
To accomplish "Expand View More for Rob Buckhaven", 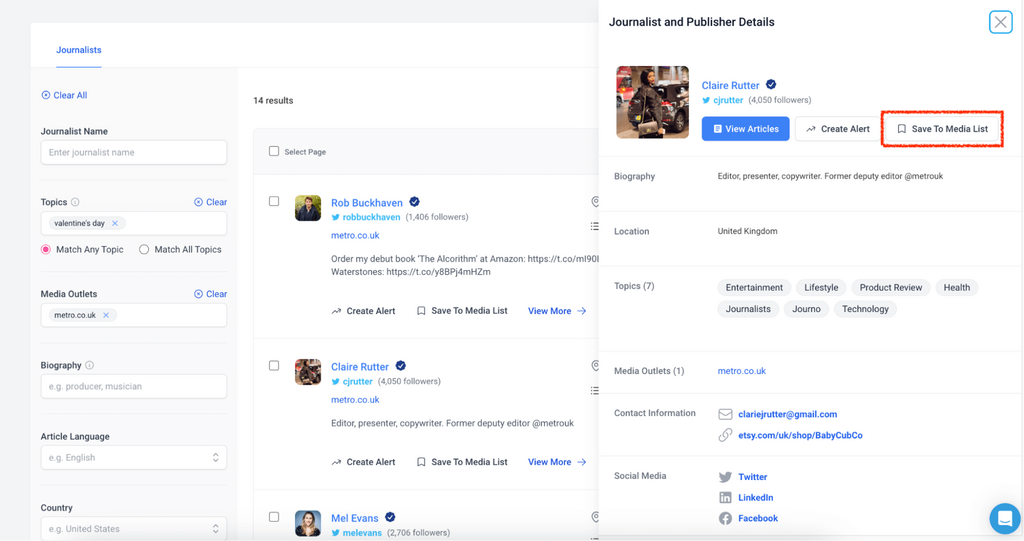I will pyautogui.click(x=556, y=311).
